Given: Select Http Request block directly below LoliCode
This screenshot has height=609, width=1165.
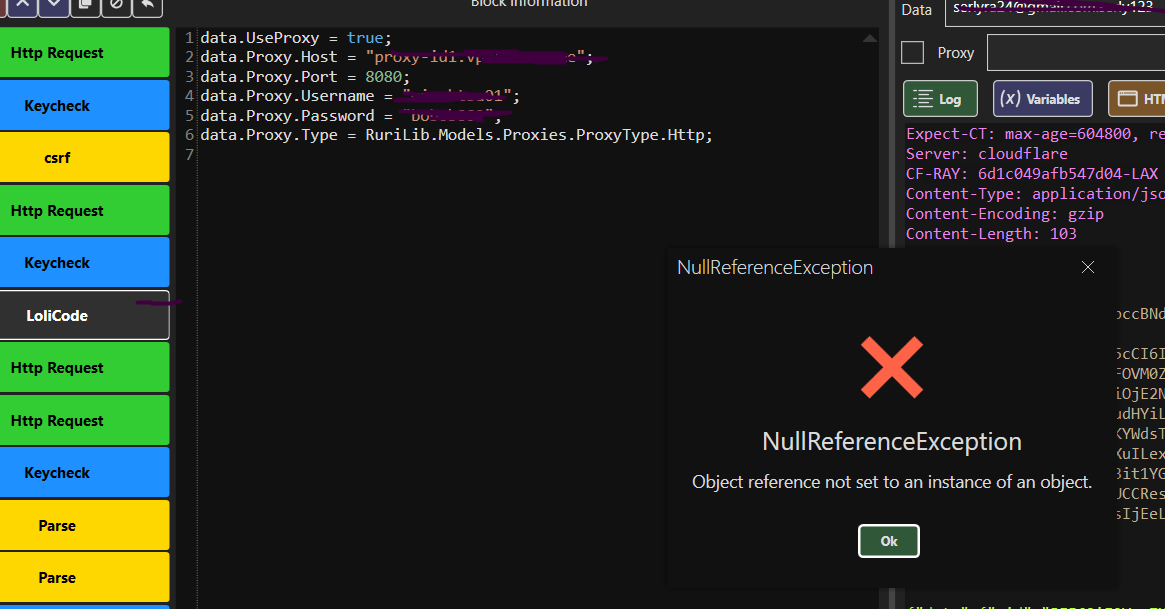Looking at the screenshot, I should [85, 368].
